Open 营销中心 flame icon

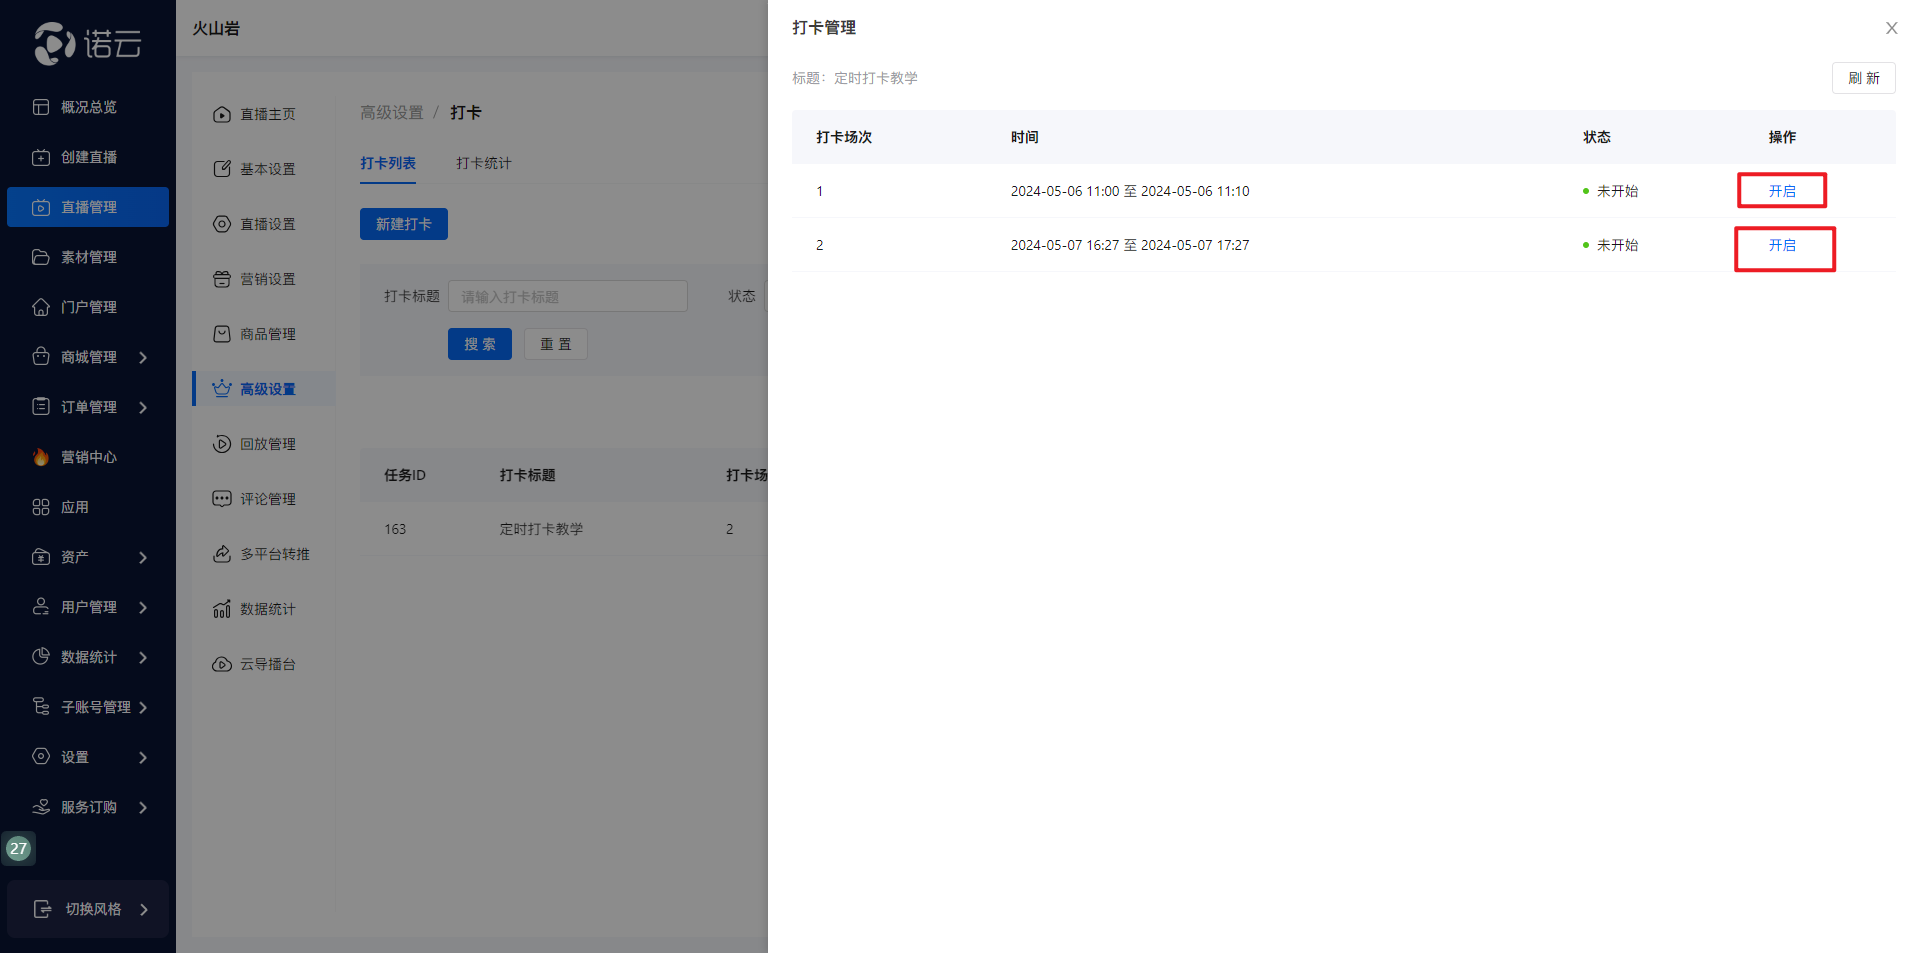41,457
